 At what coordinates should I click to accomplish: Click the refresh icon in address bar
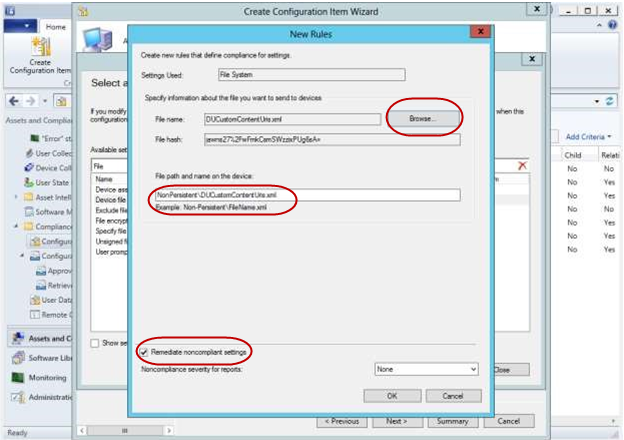tap(610, 101)
